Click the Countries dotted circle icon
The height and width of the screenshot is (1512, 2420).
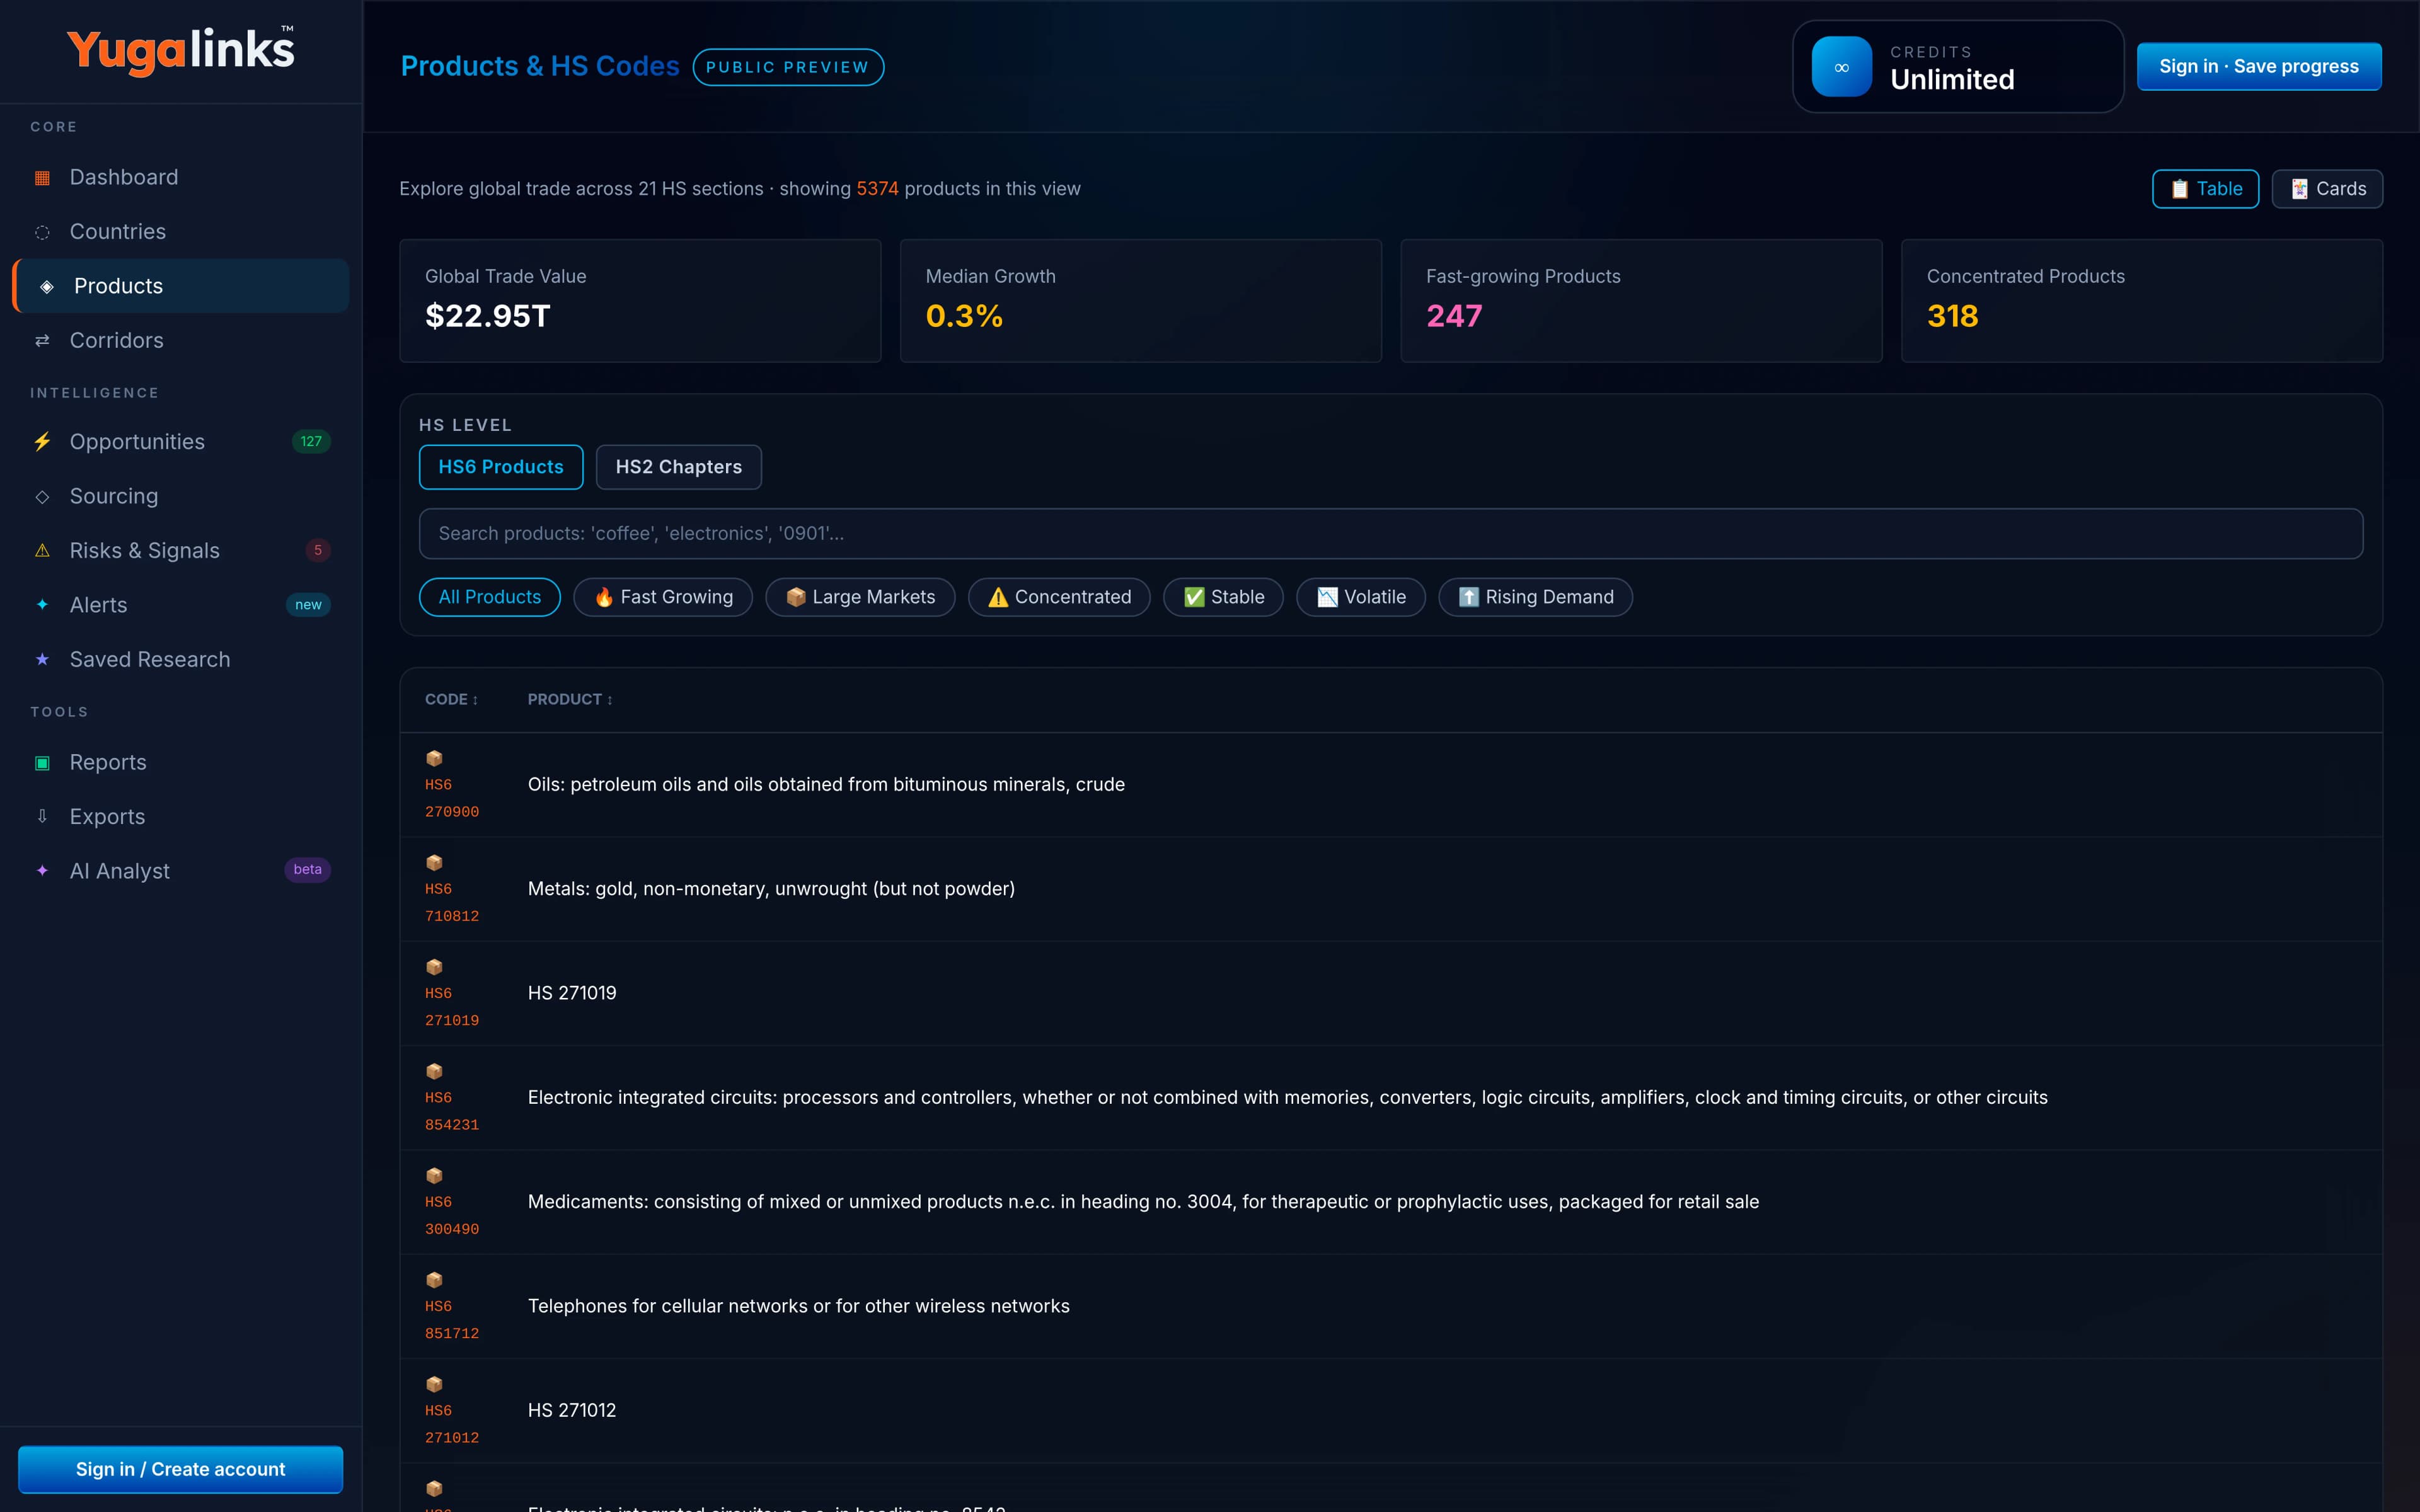(x=42, y=232)
